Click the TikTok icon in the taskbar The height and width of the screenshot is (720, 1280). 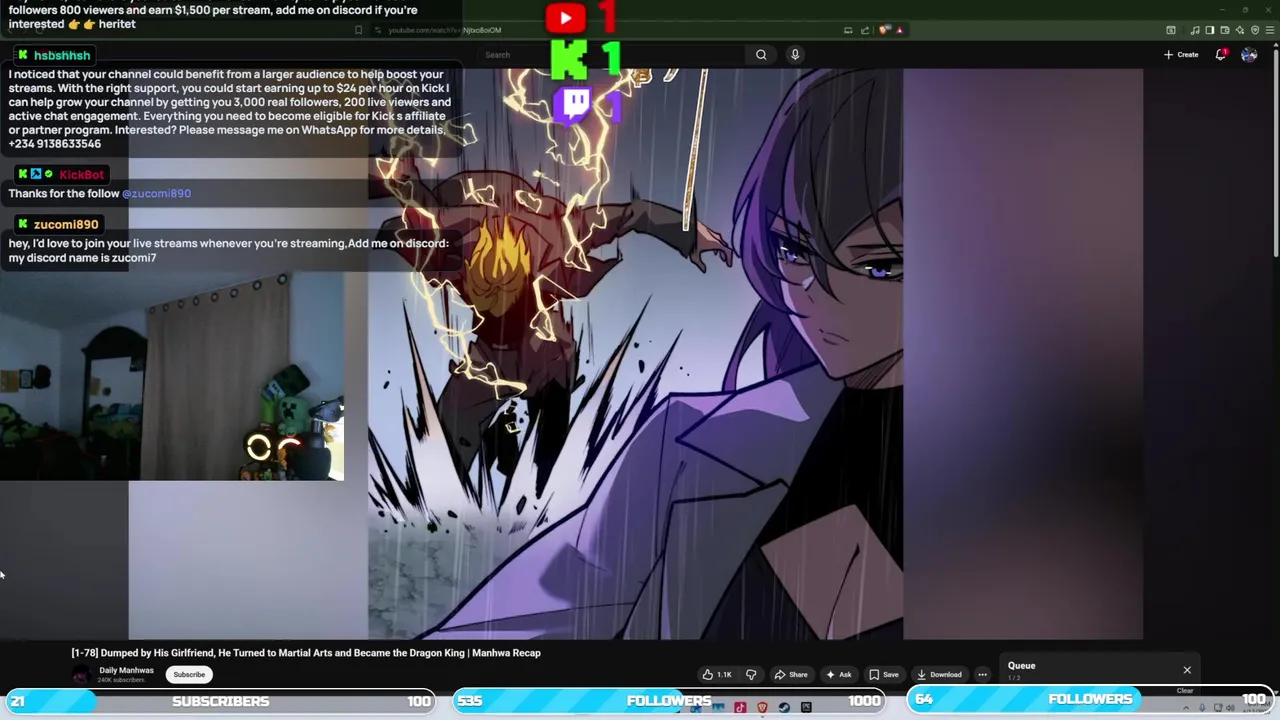click(x=740, y=708)
